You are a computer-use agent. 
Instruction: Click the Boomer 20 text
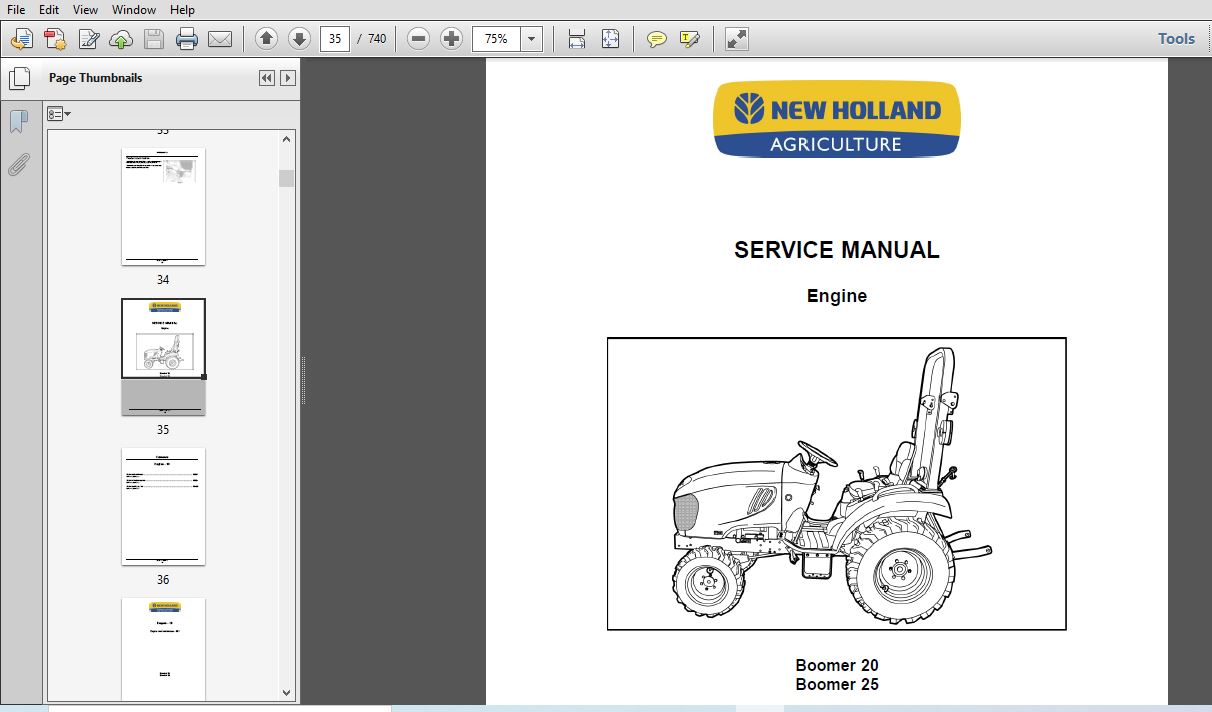pyautogui.click(x=837, y=665)
